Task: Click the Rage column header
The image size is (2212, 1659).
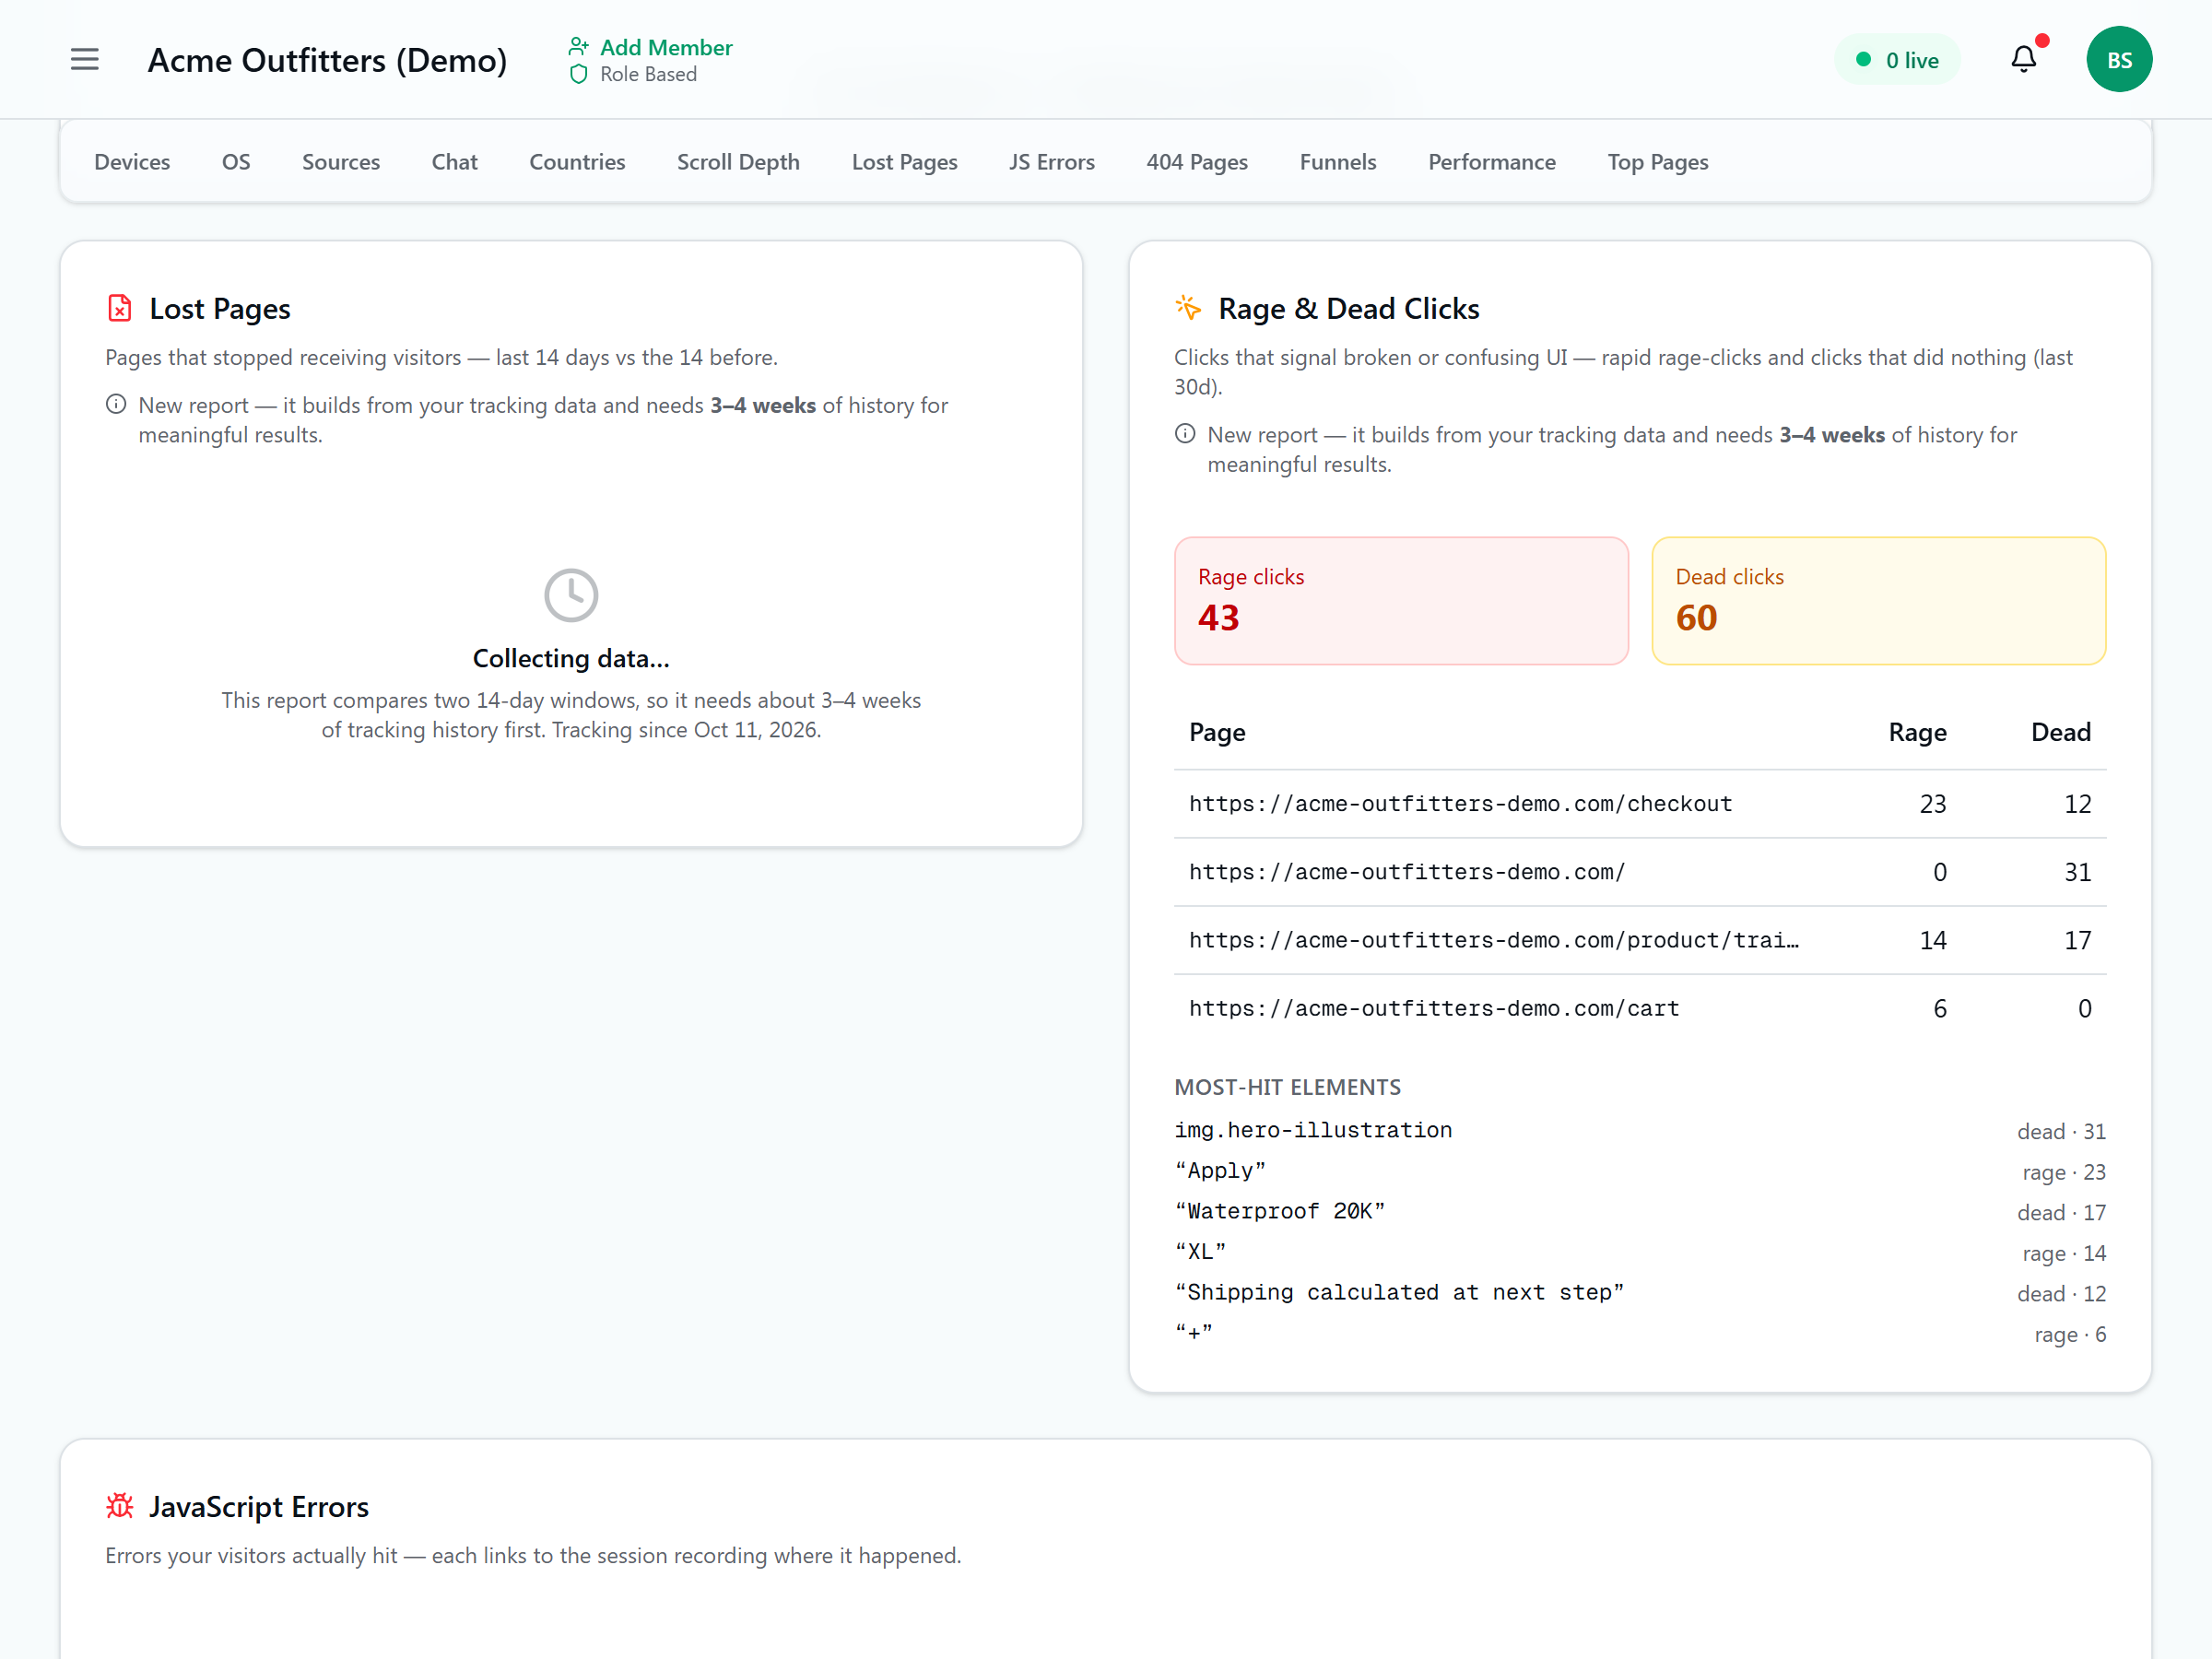Action: coord(1917,732)
